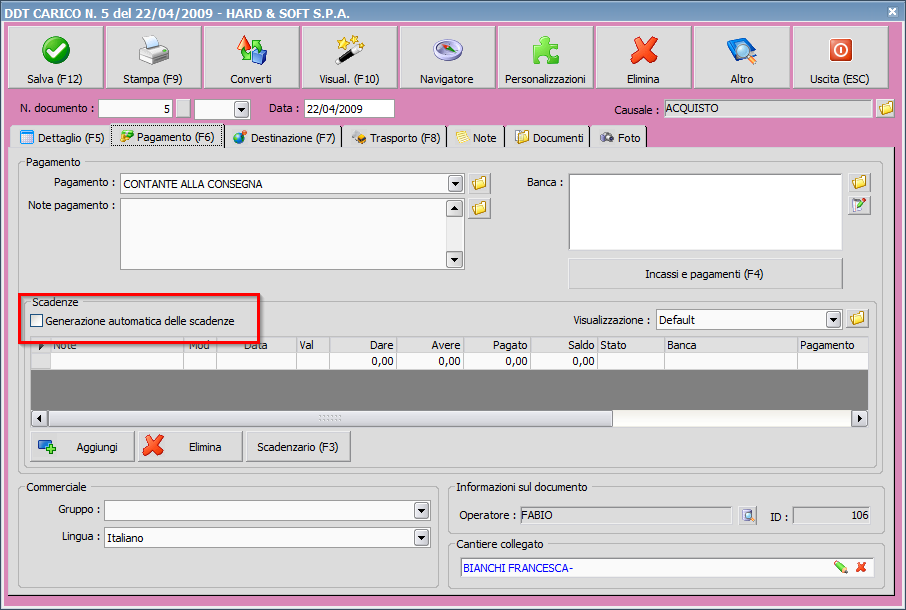Viewport: 906px width, 610px height.
Task: Click the ID 106 field
Action: [x=831, y=515]
